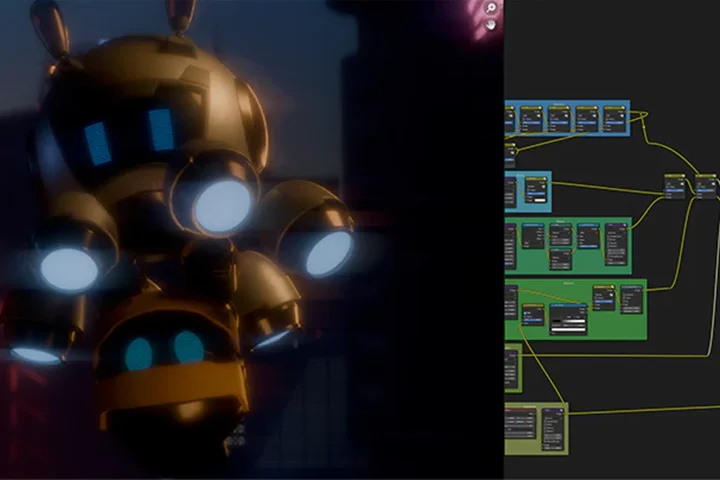
Task: Select header of rightmost node in top blue frame
Action: coord(615,108)
